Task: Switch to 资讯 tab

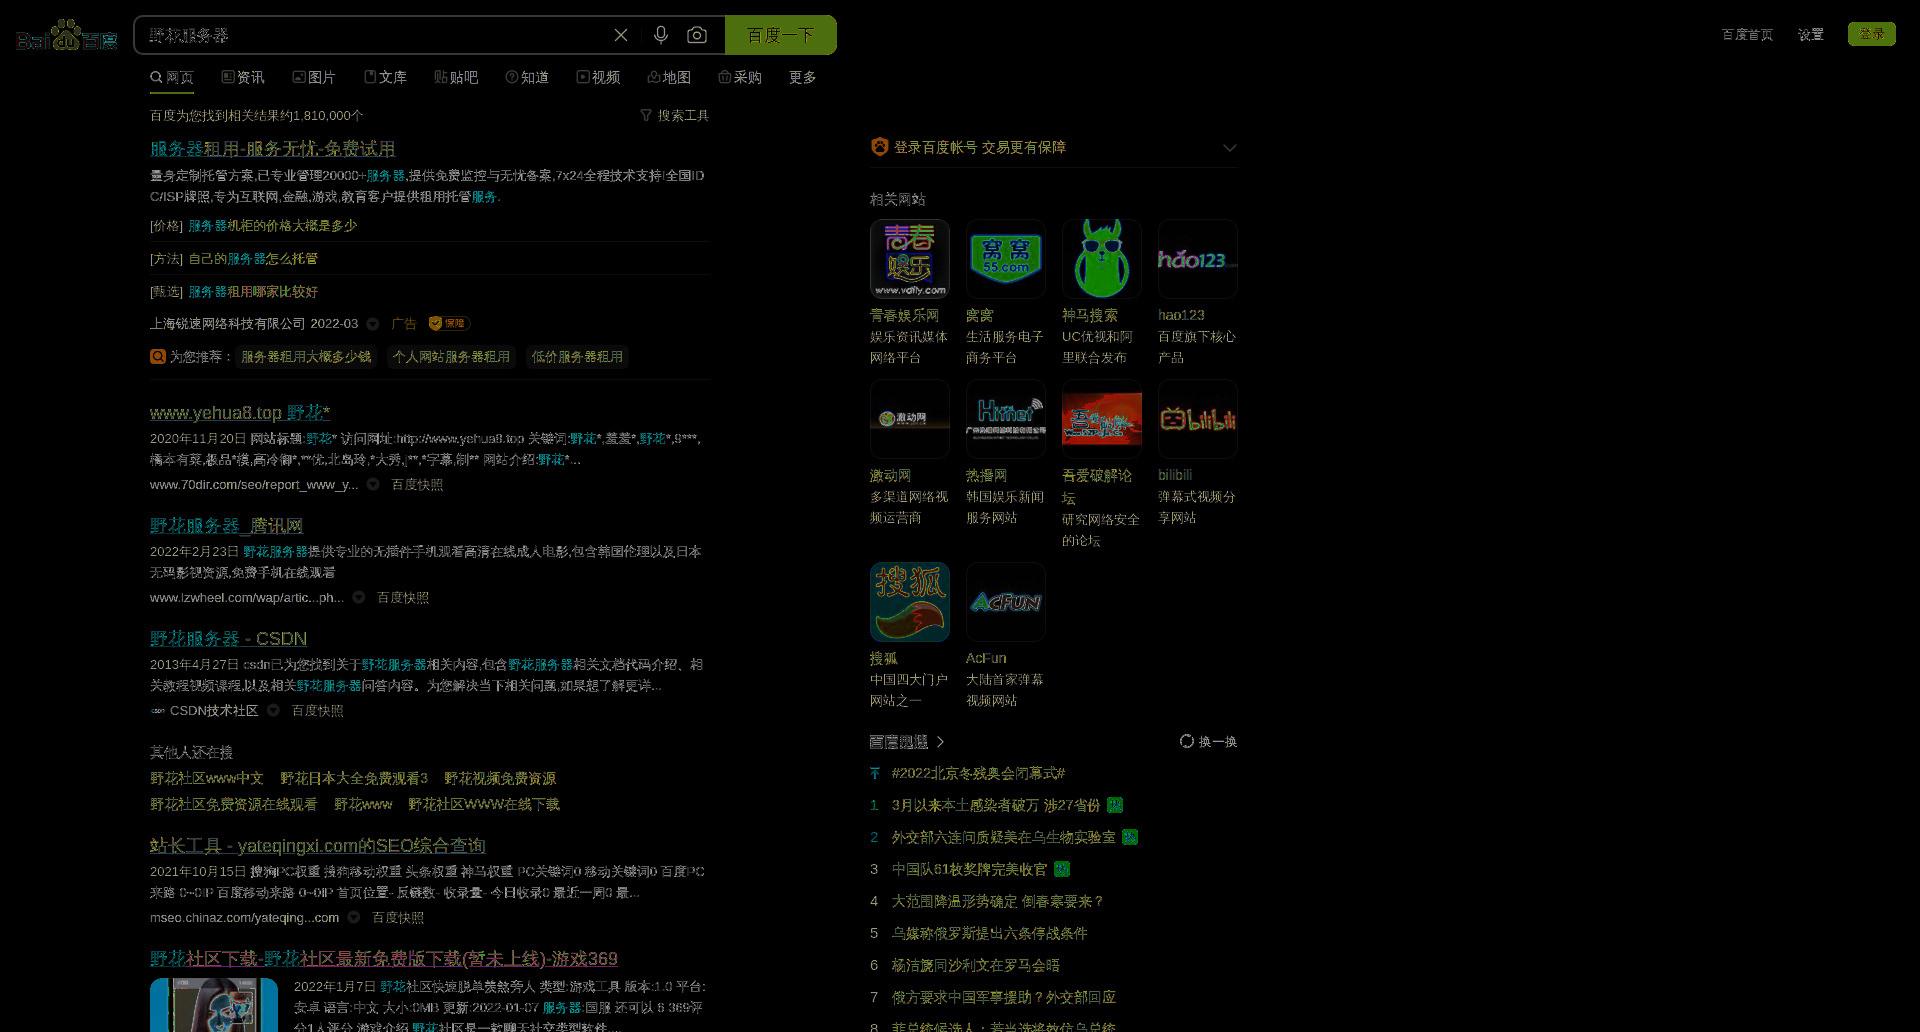Action: pos(243,77)
